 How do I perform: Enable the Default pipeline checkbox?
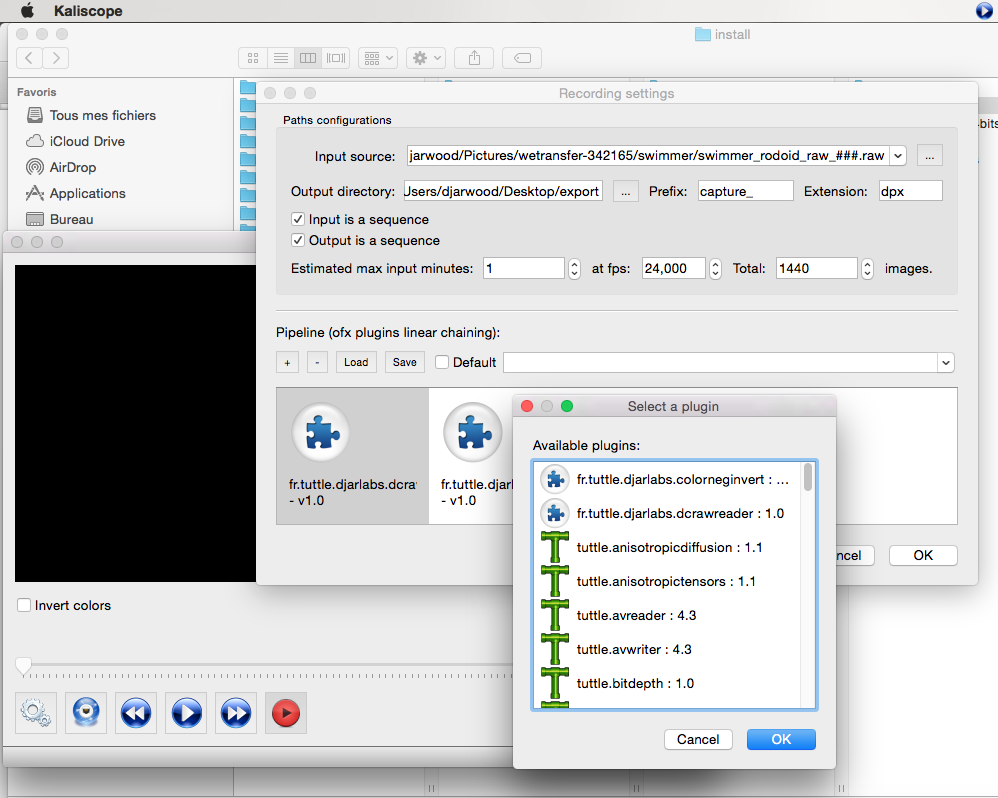click(x=442, y=362)
